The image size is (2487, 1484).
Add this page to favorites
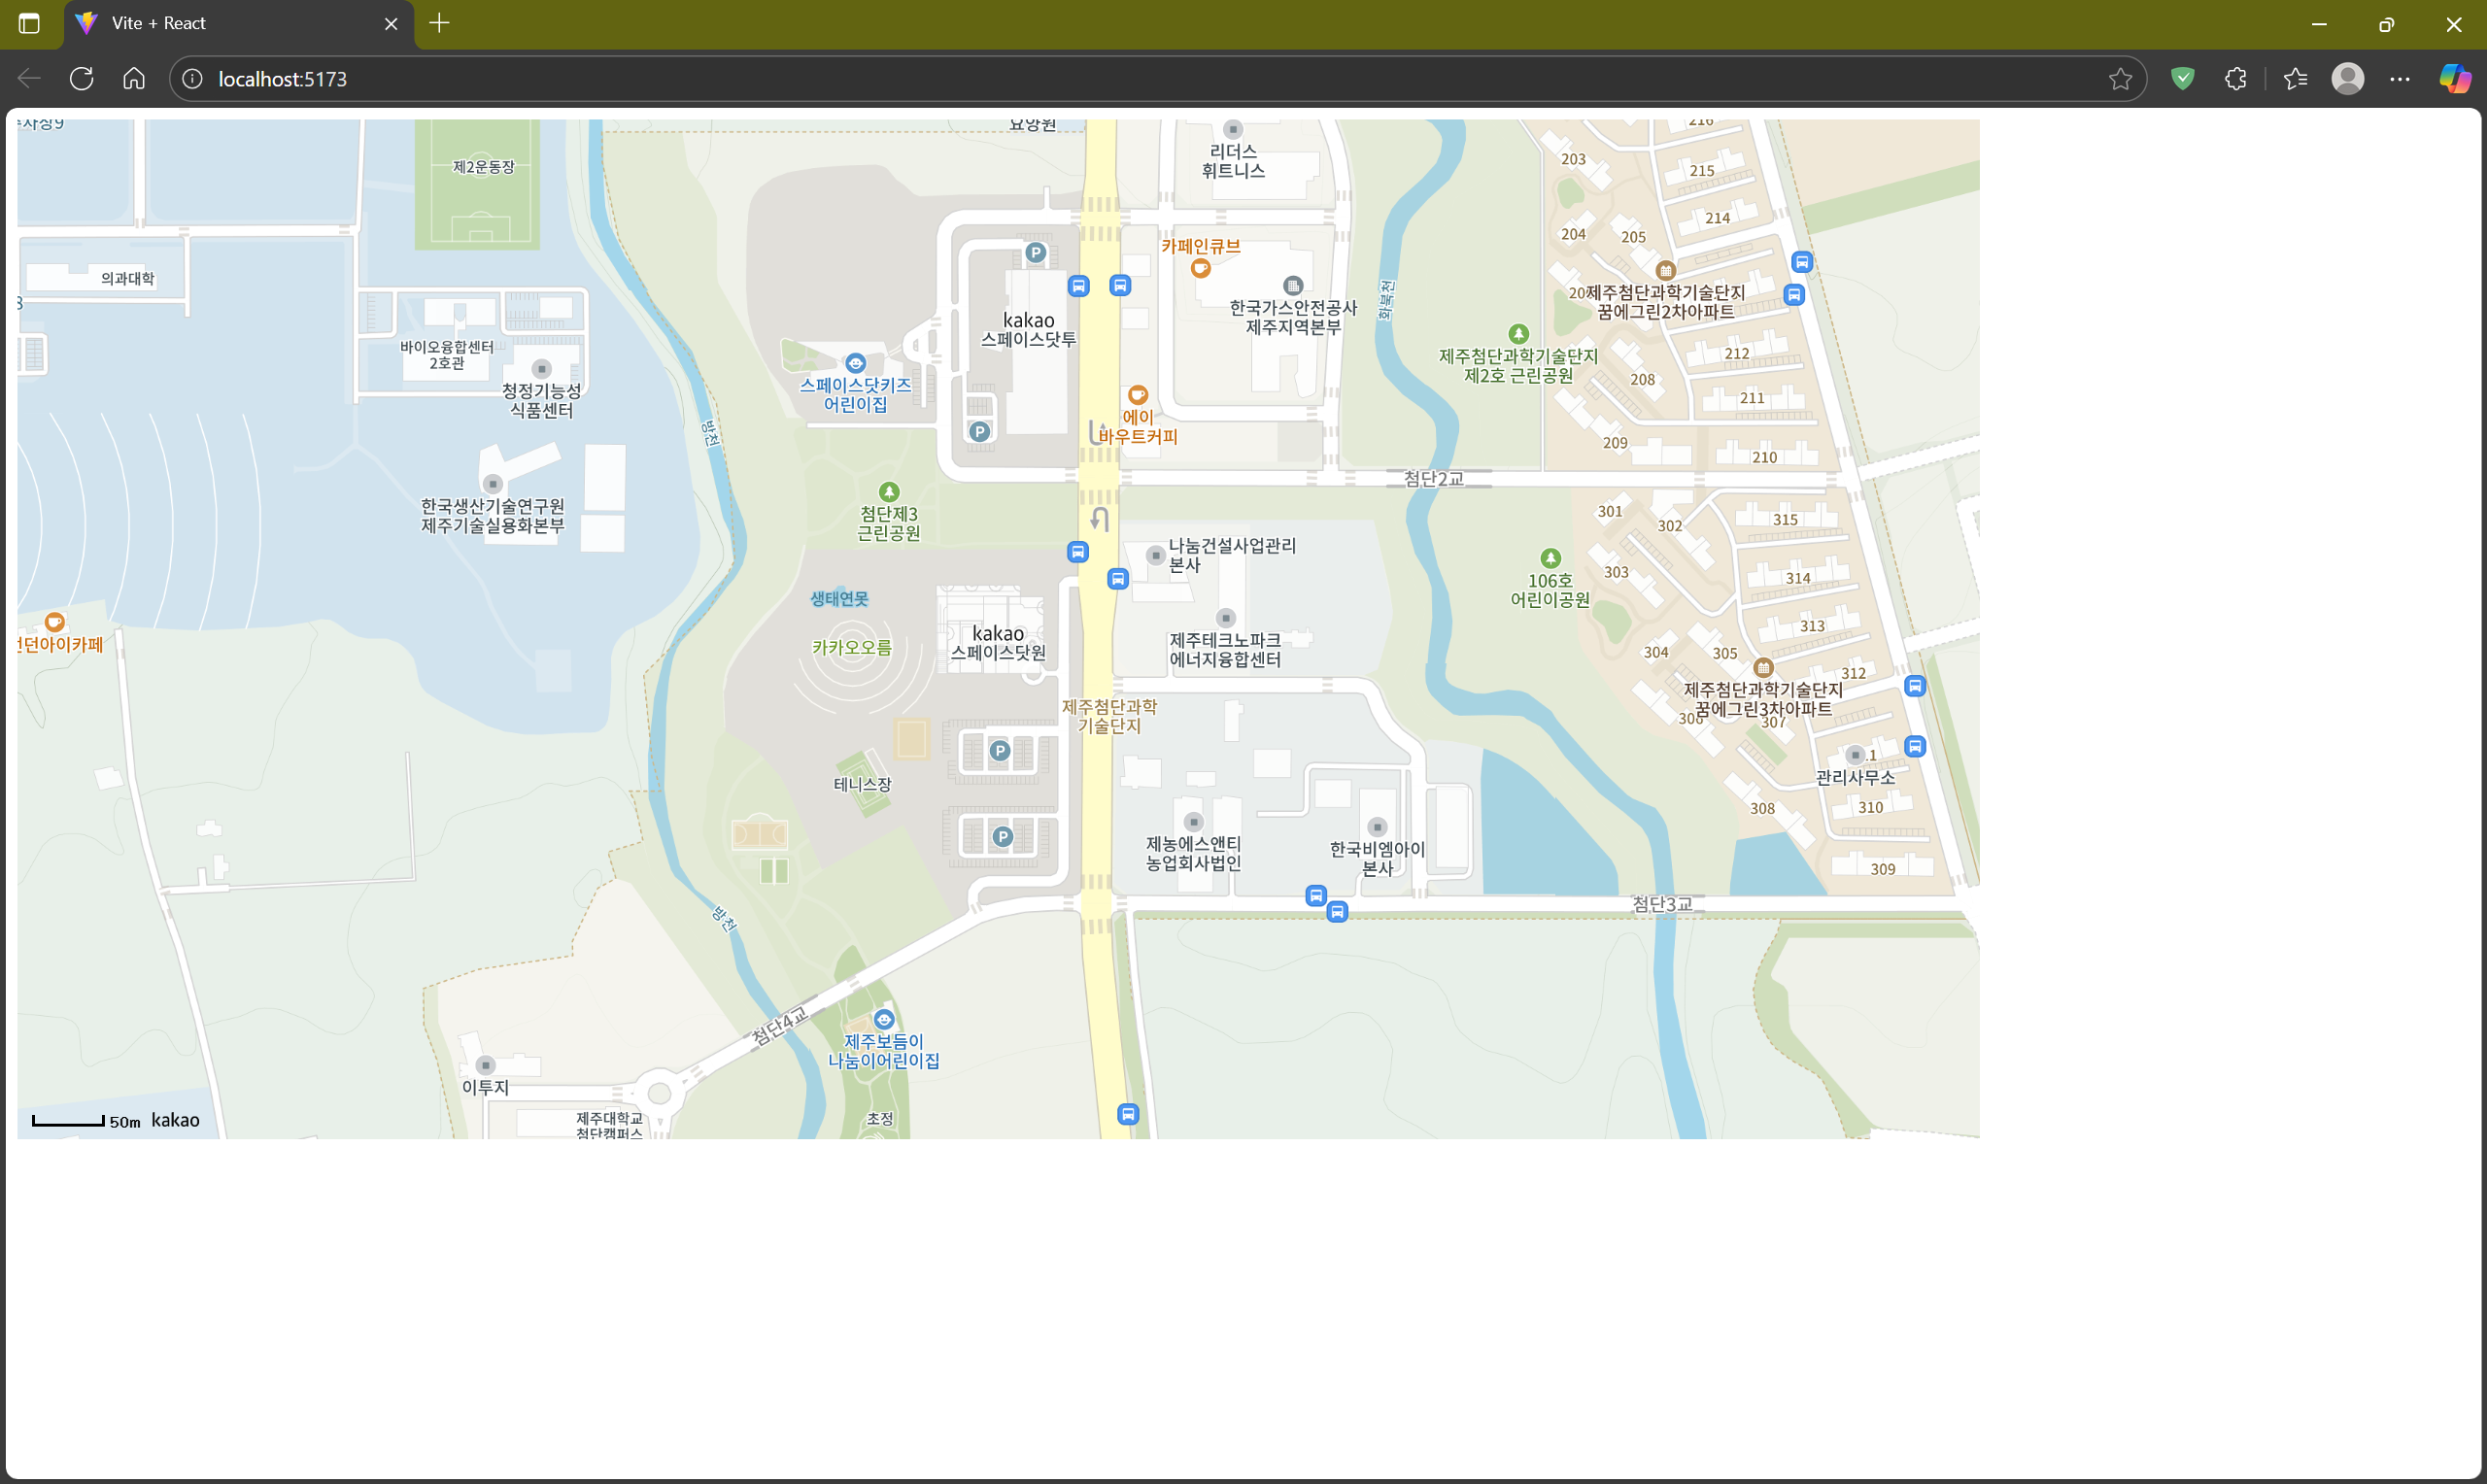tap(2119, 79)
